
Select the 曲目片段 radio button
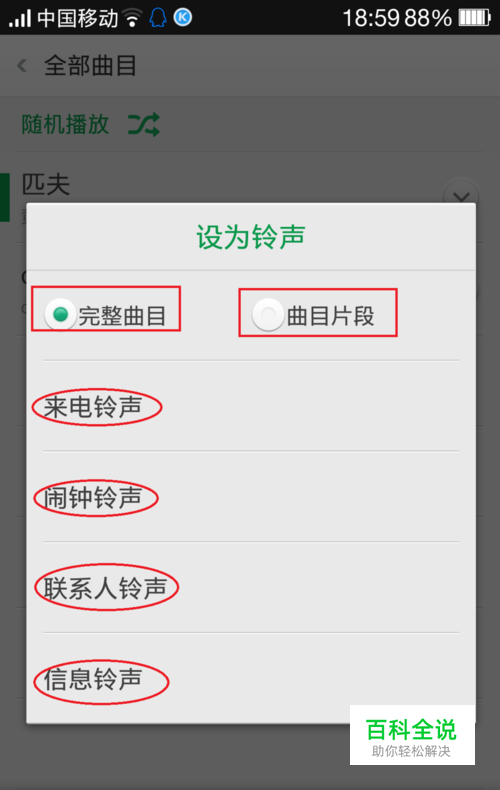coord(268,315)
